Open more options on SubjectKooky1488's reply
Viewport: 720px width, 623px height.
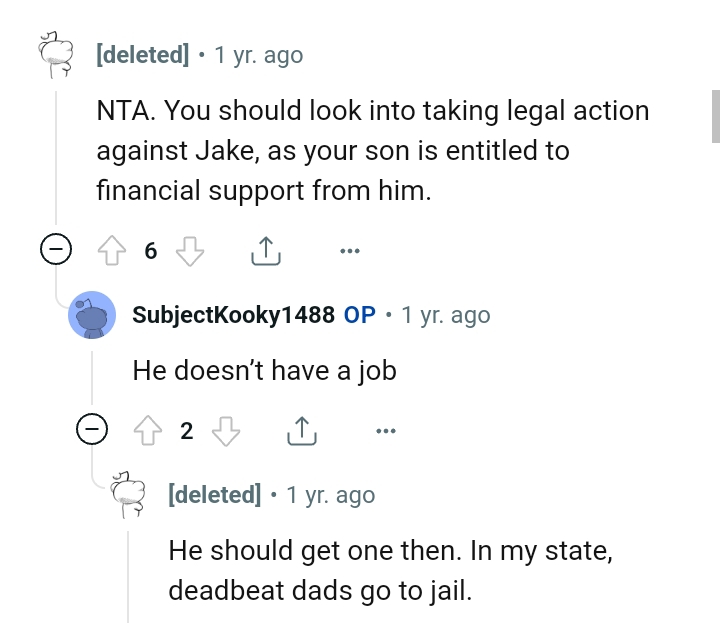pos(385,431)
